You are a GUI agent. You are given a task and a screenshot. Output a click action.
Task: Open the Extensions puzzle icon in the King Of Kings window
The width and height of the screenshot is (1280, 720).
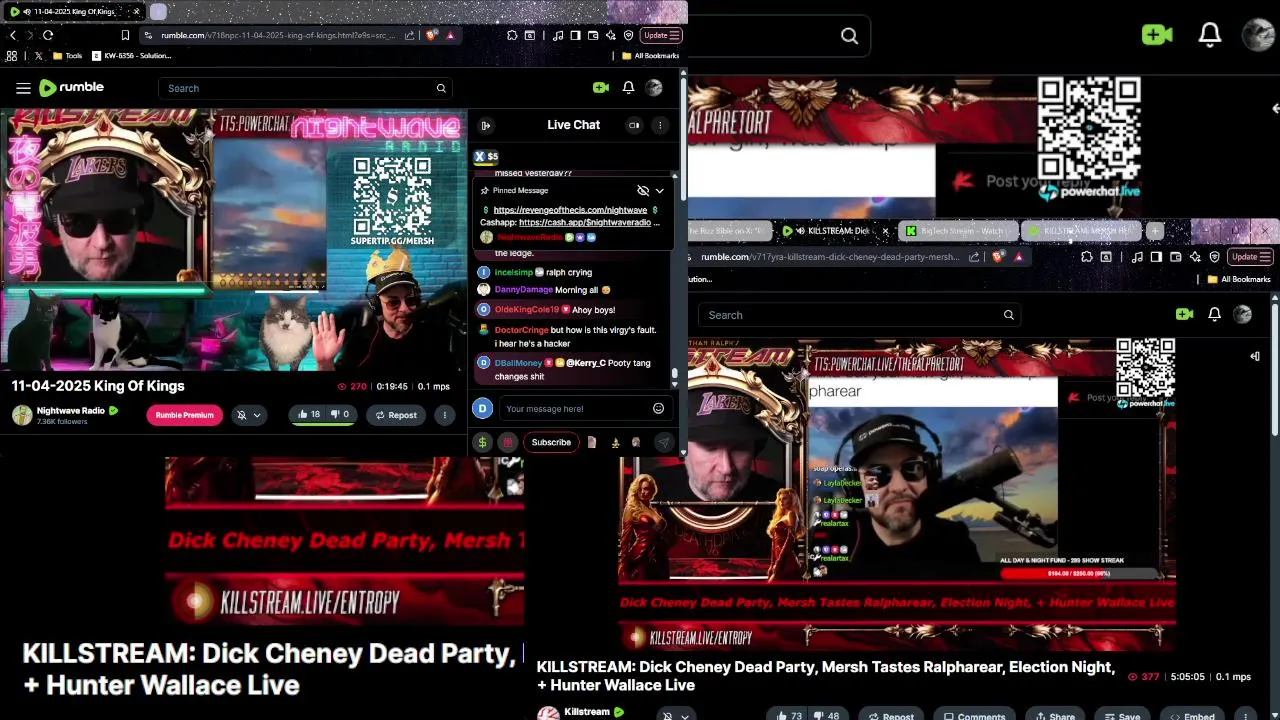[512, 35]
